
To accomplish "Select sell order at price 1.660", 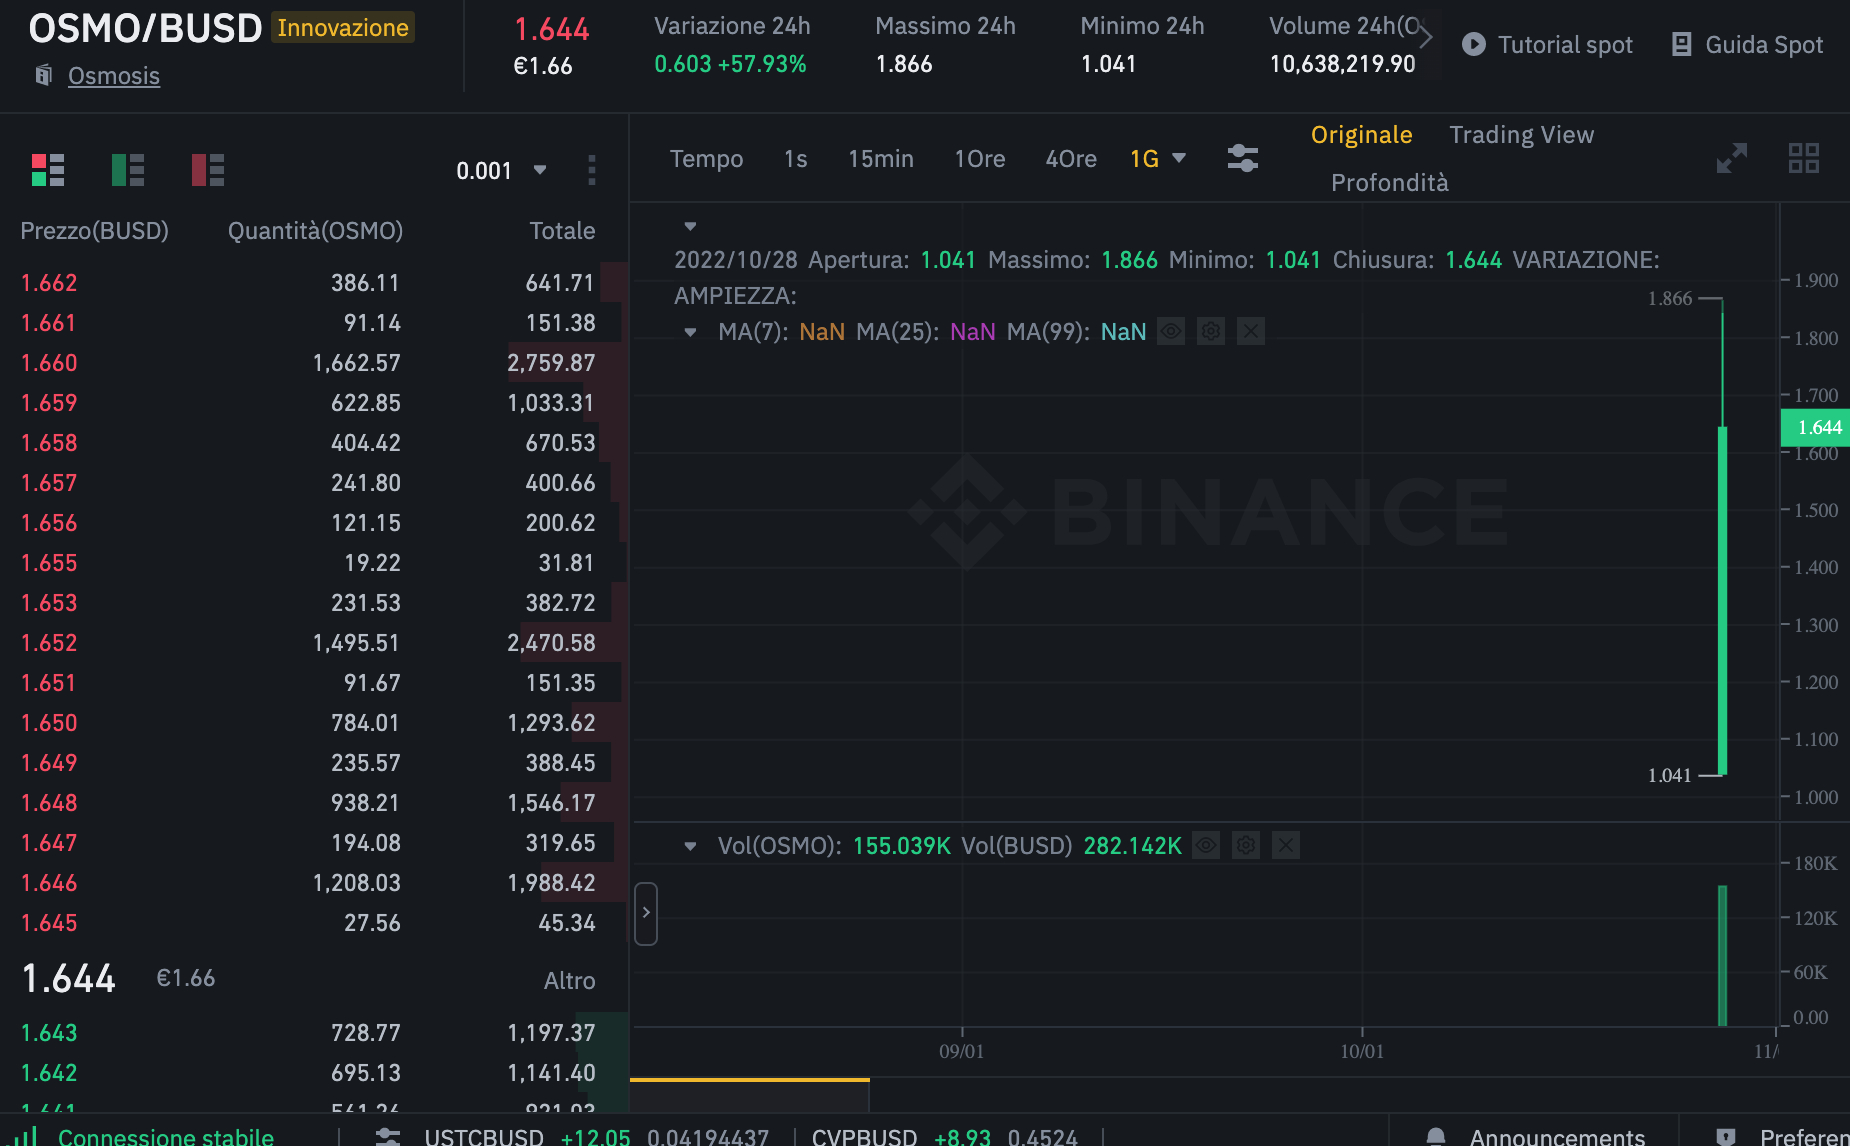I will [x=312, y=363].
